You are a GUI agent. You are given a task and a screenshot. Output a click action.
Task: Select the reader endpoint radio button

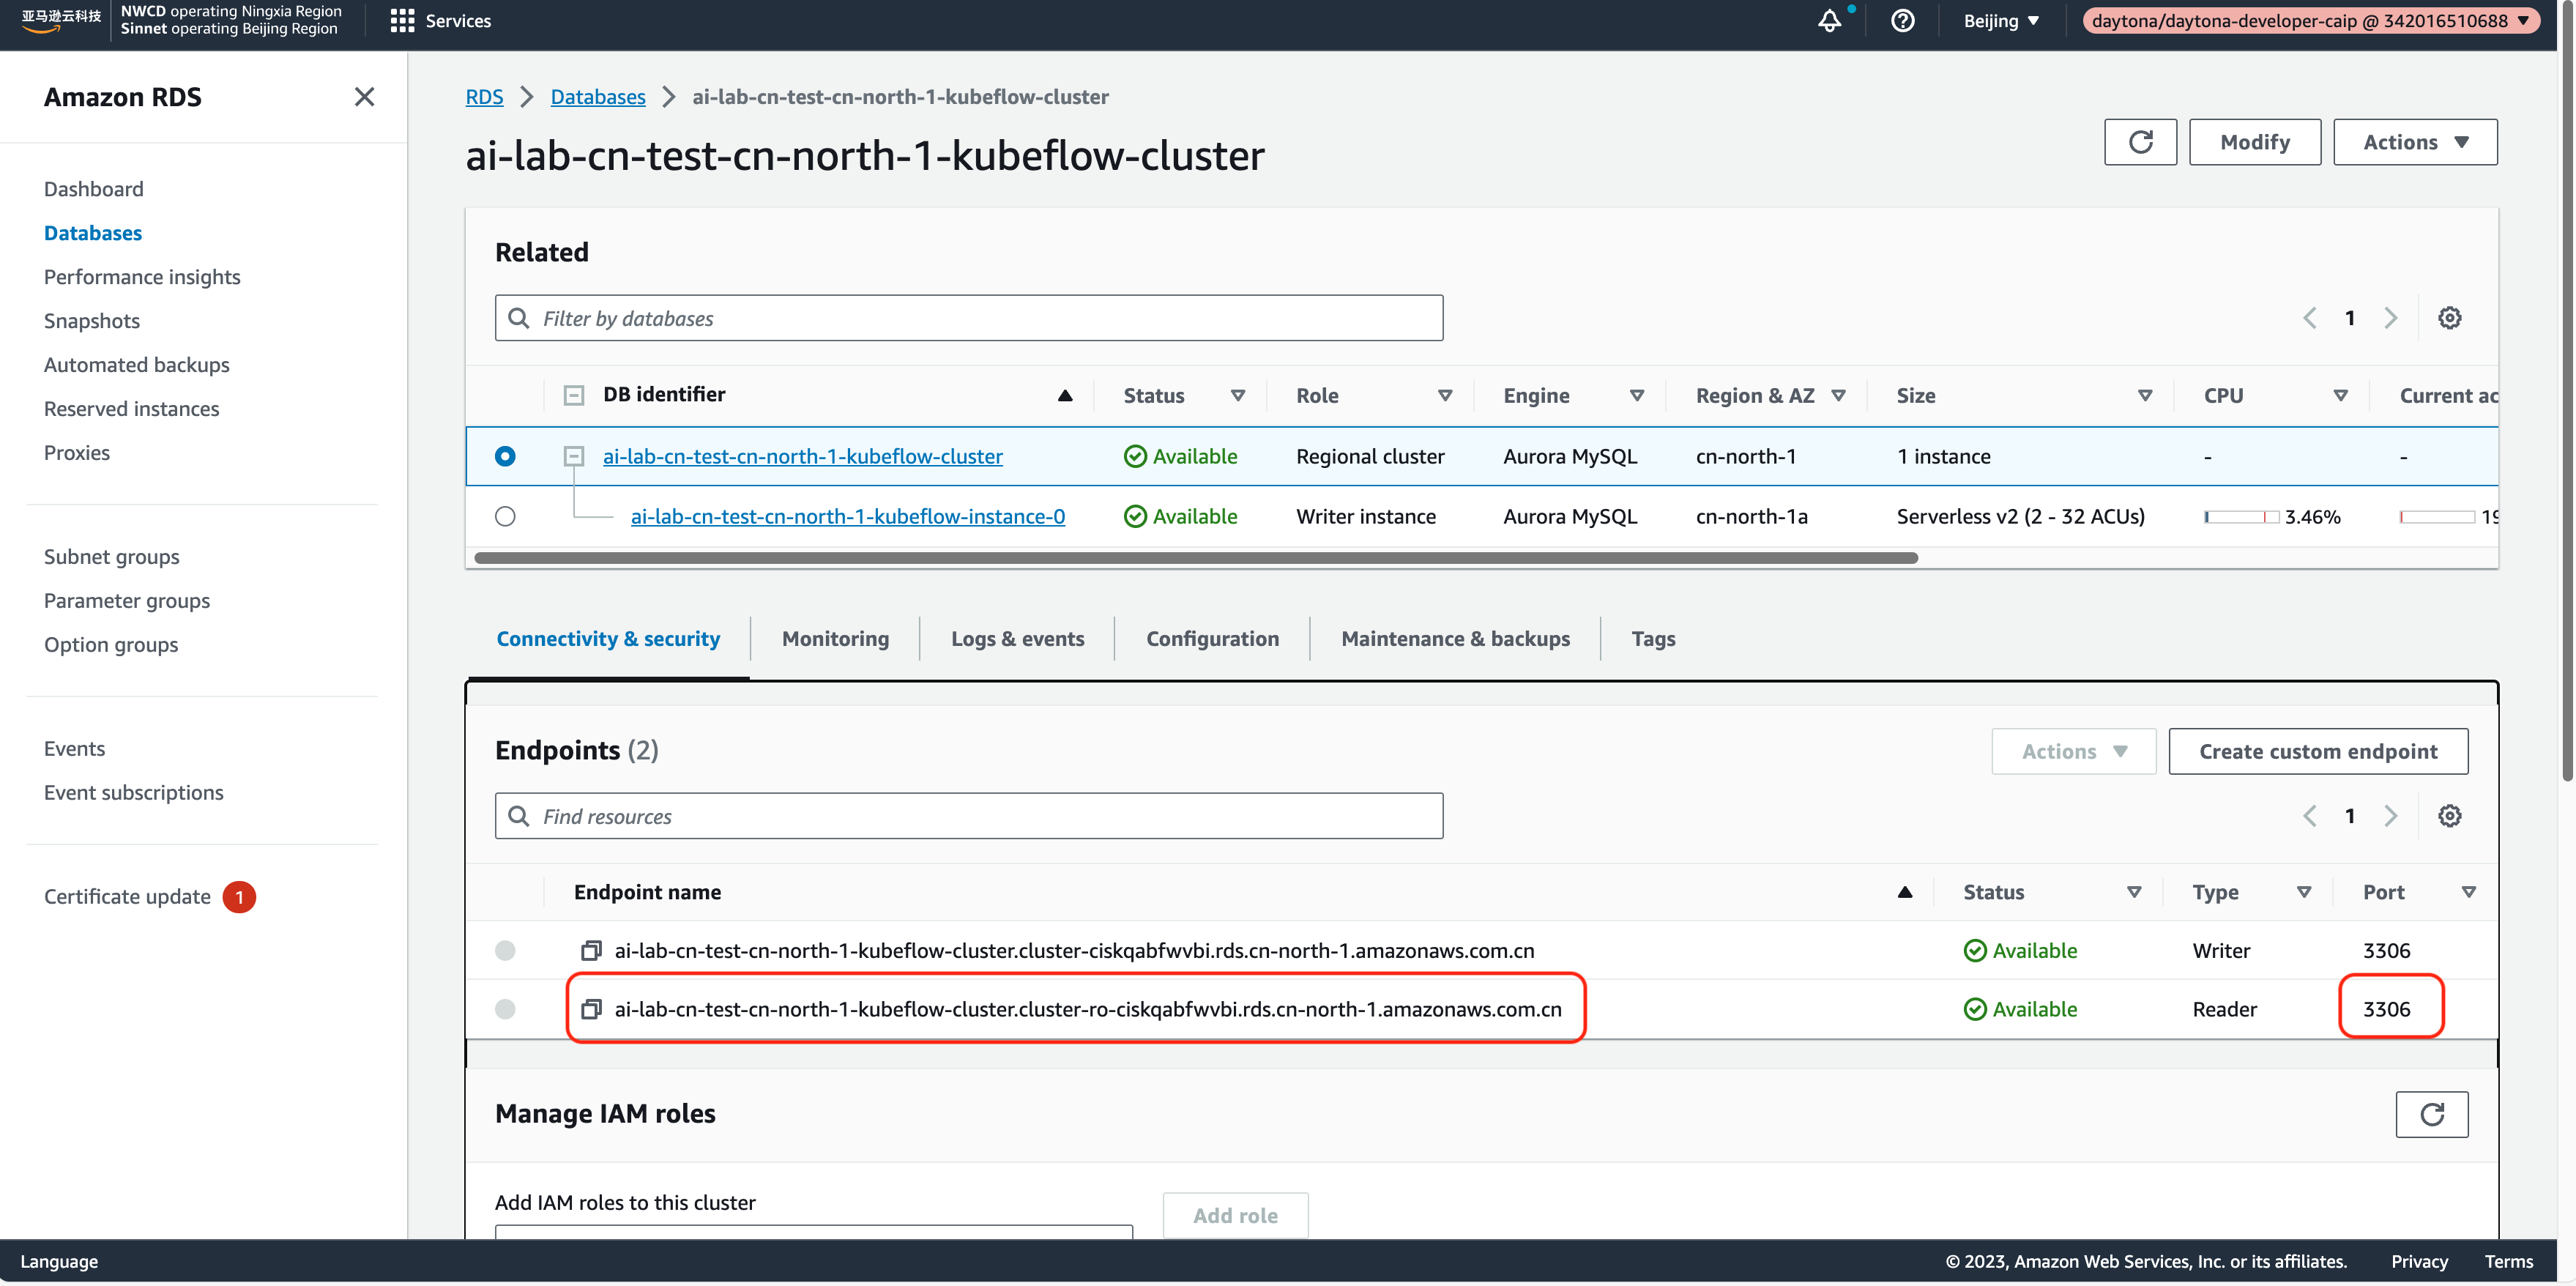pyautogui.click(x=505, y=1009)
